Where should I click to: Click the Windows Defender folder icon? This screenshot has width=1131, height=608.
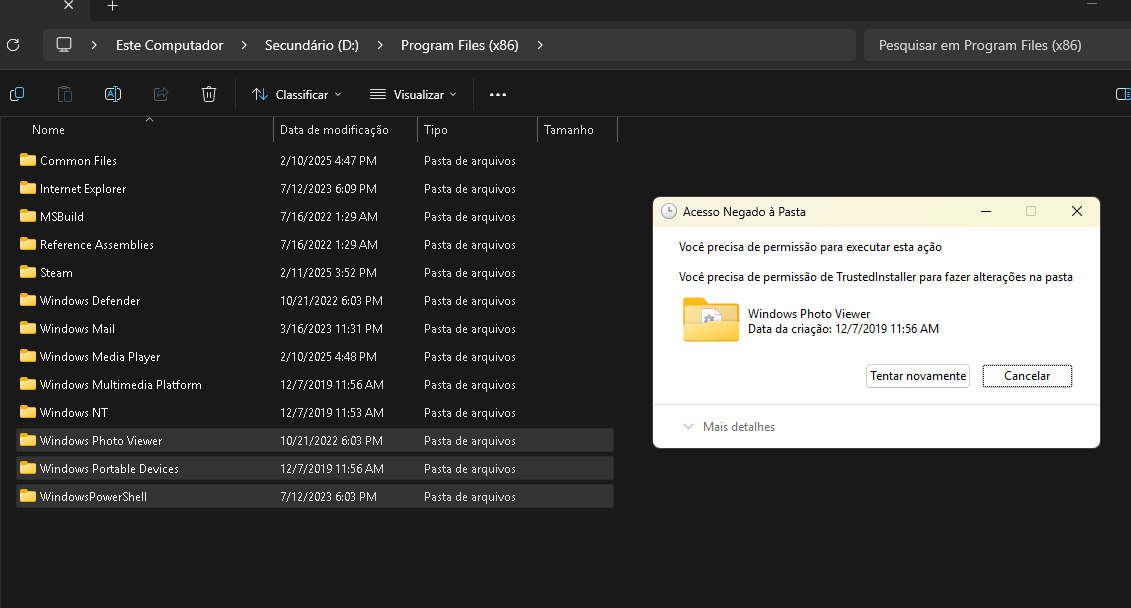(28, 300)
